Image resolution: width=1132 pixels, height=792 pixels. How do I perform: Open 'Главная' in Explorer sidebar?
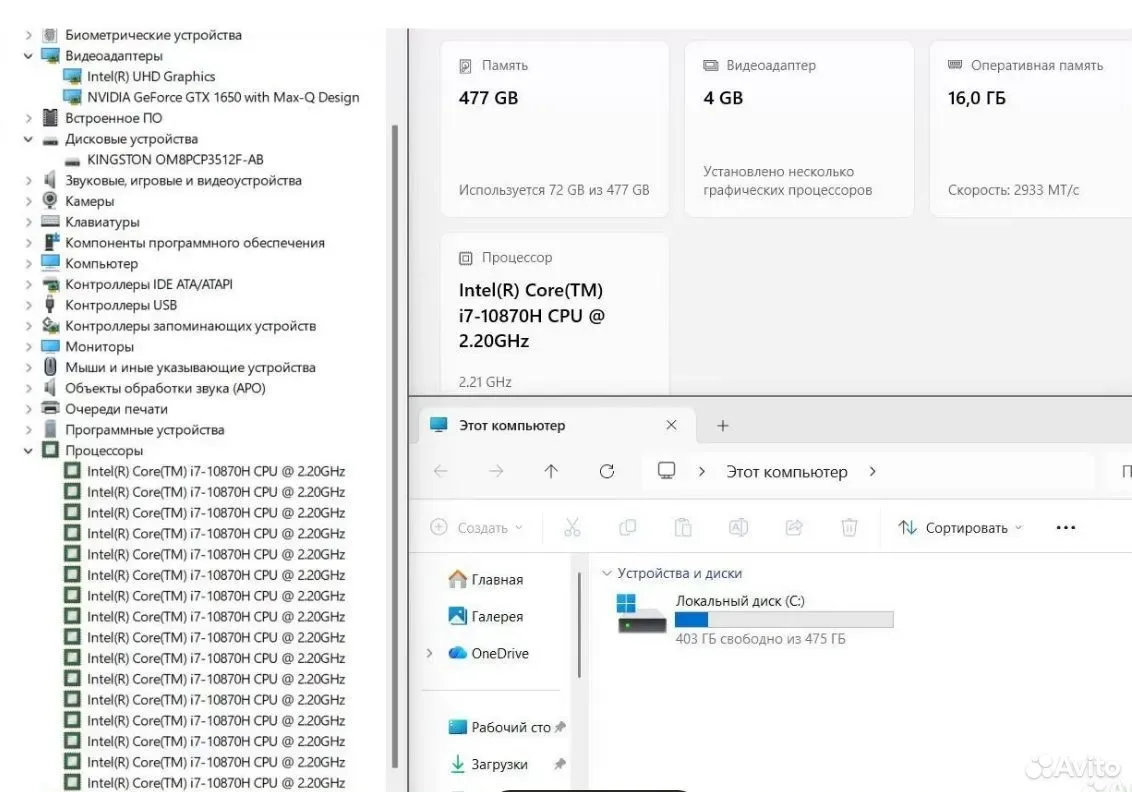(x=485, y=579)
